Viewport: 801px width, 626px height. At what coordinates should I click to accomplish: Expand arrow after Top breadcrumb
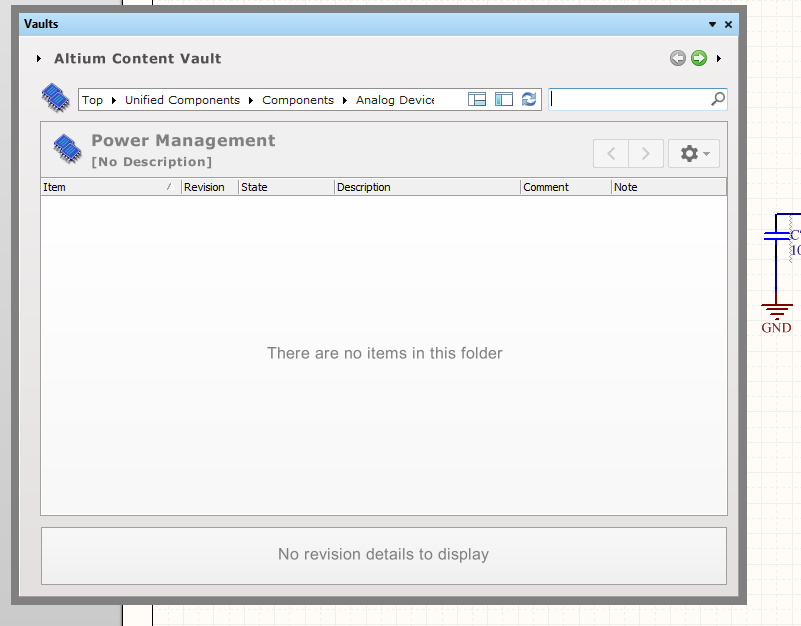114,100
